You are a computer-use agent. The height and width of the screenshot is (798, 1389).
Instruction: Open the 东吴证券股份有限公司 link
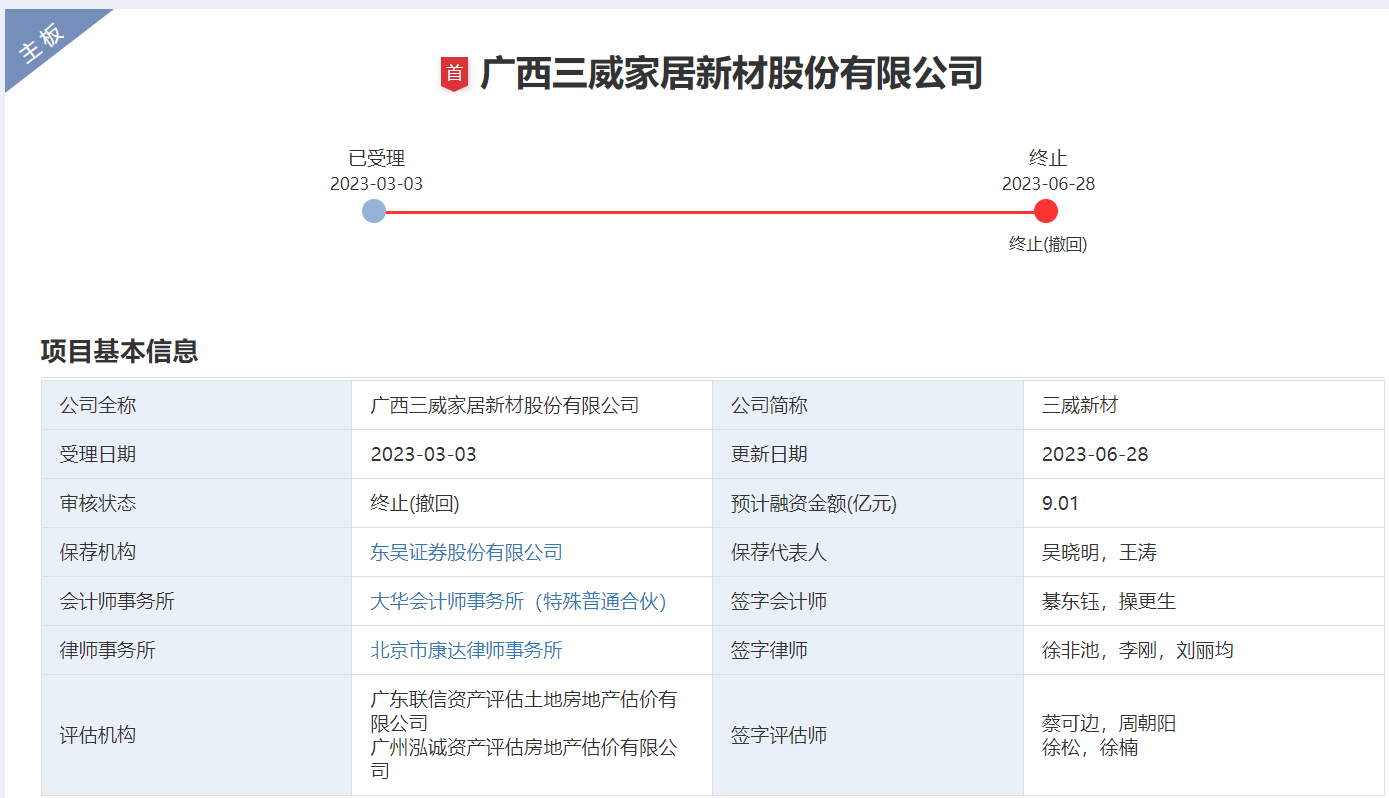point(466,552)
